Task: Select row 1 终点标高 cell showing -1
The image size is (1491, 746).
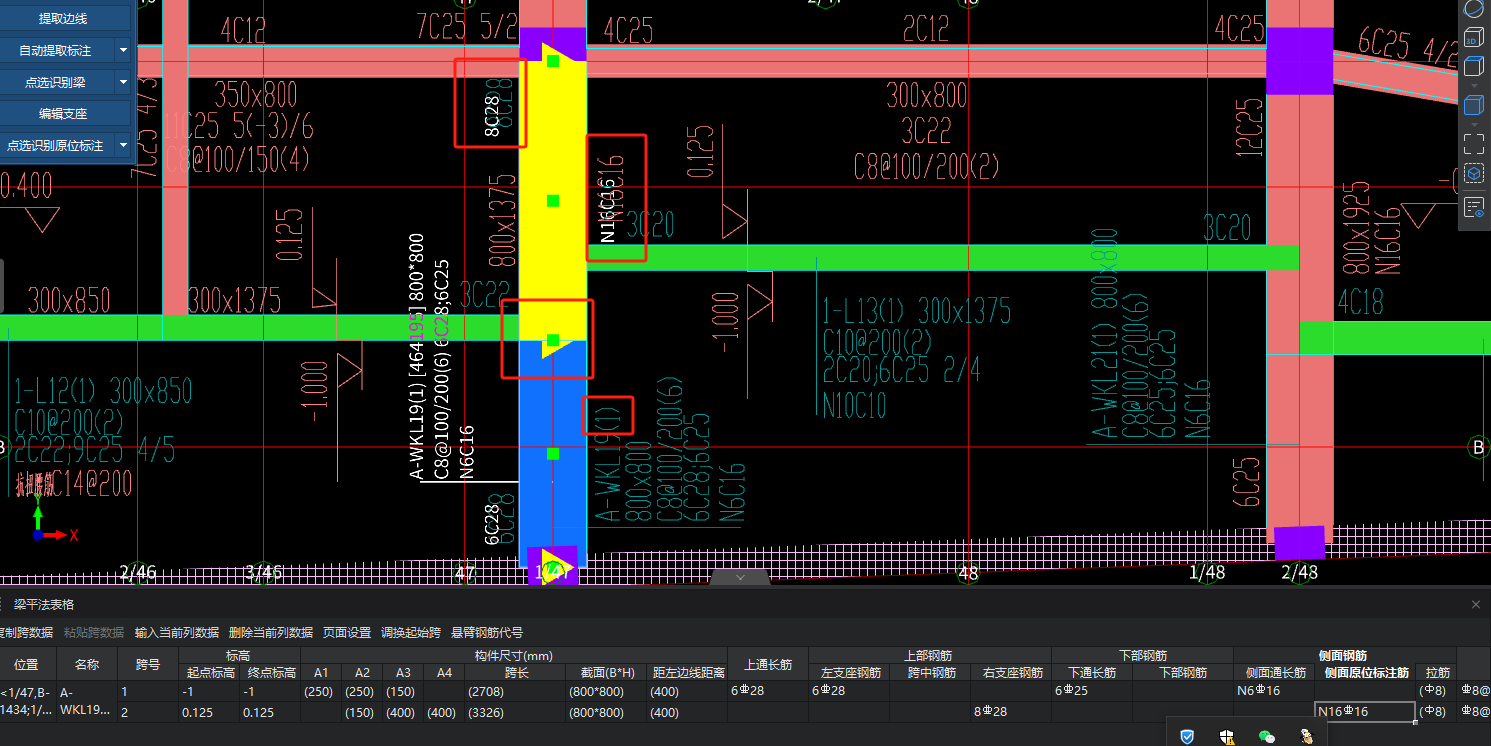Action: (270, 691)
